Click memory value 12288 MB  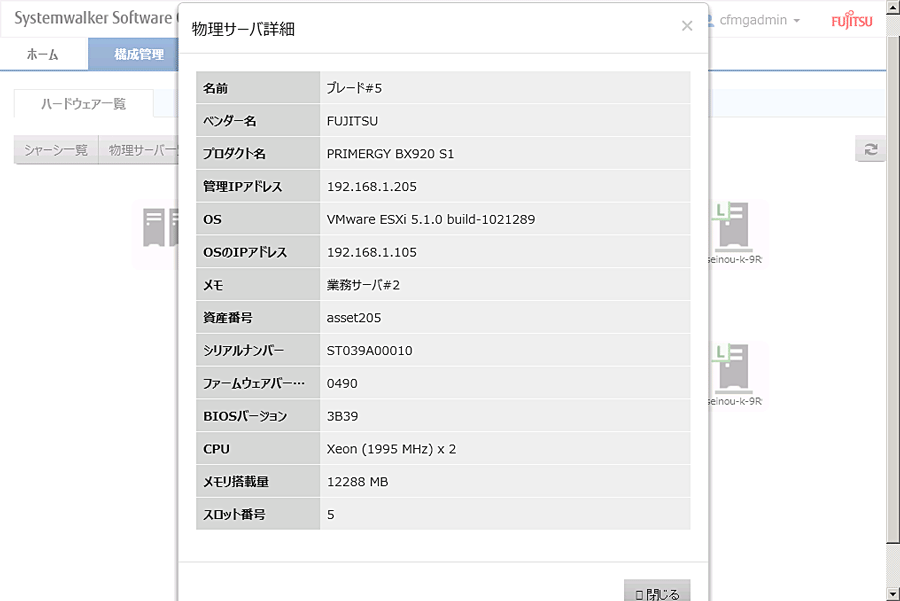pos(358,482)
